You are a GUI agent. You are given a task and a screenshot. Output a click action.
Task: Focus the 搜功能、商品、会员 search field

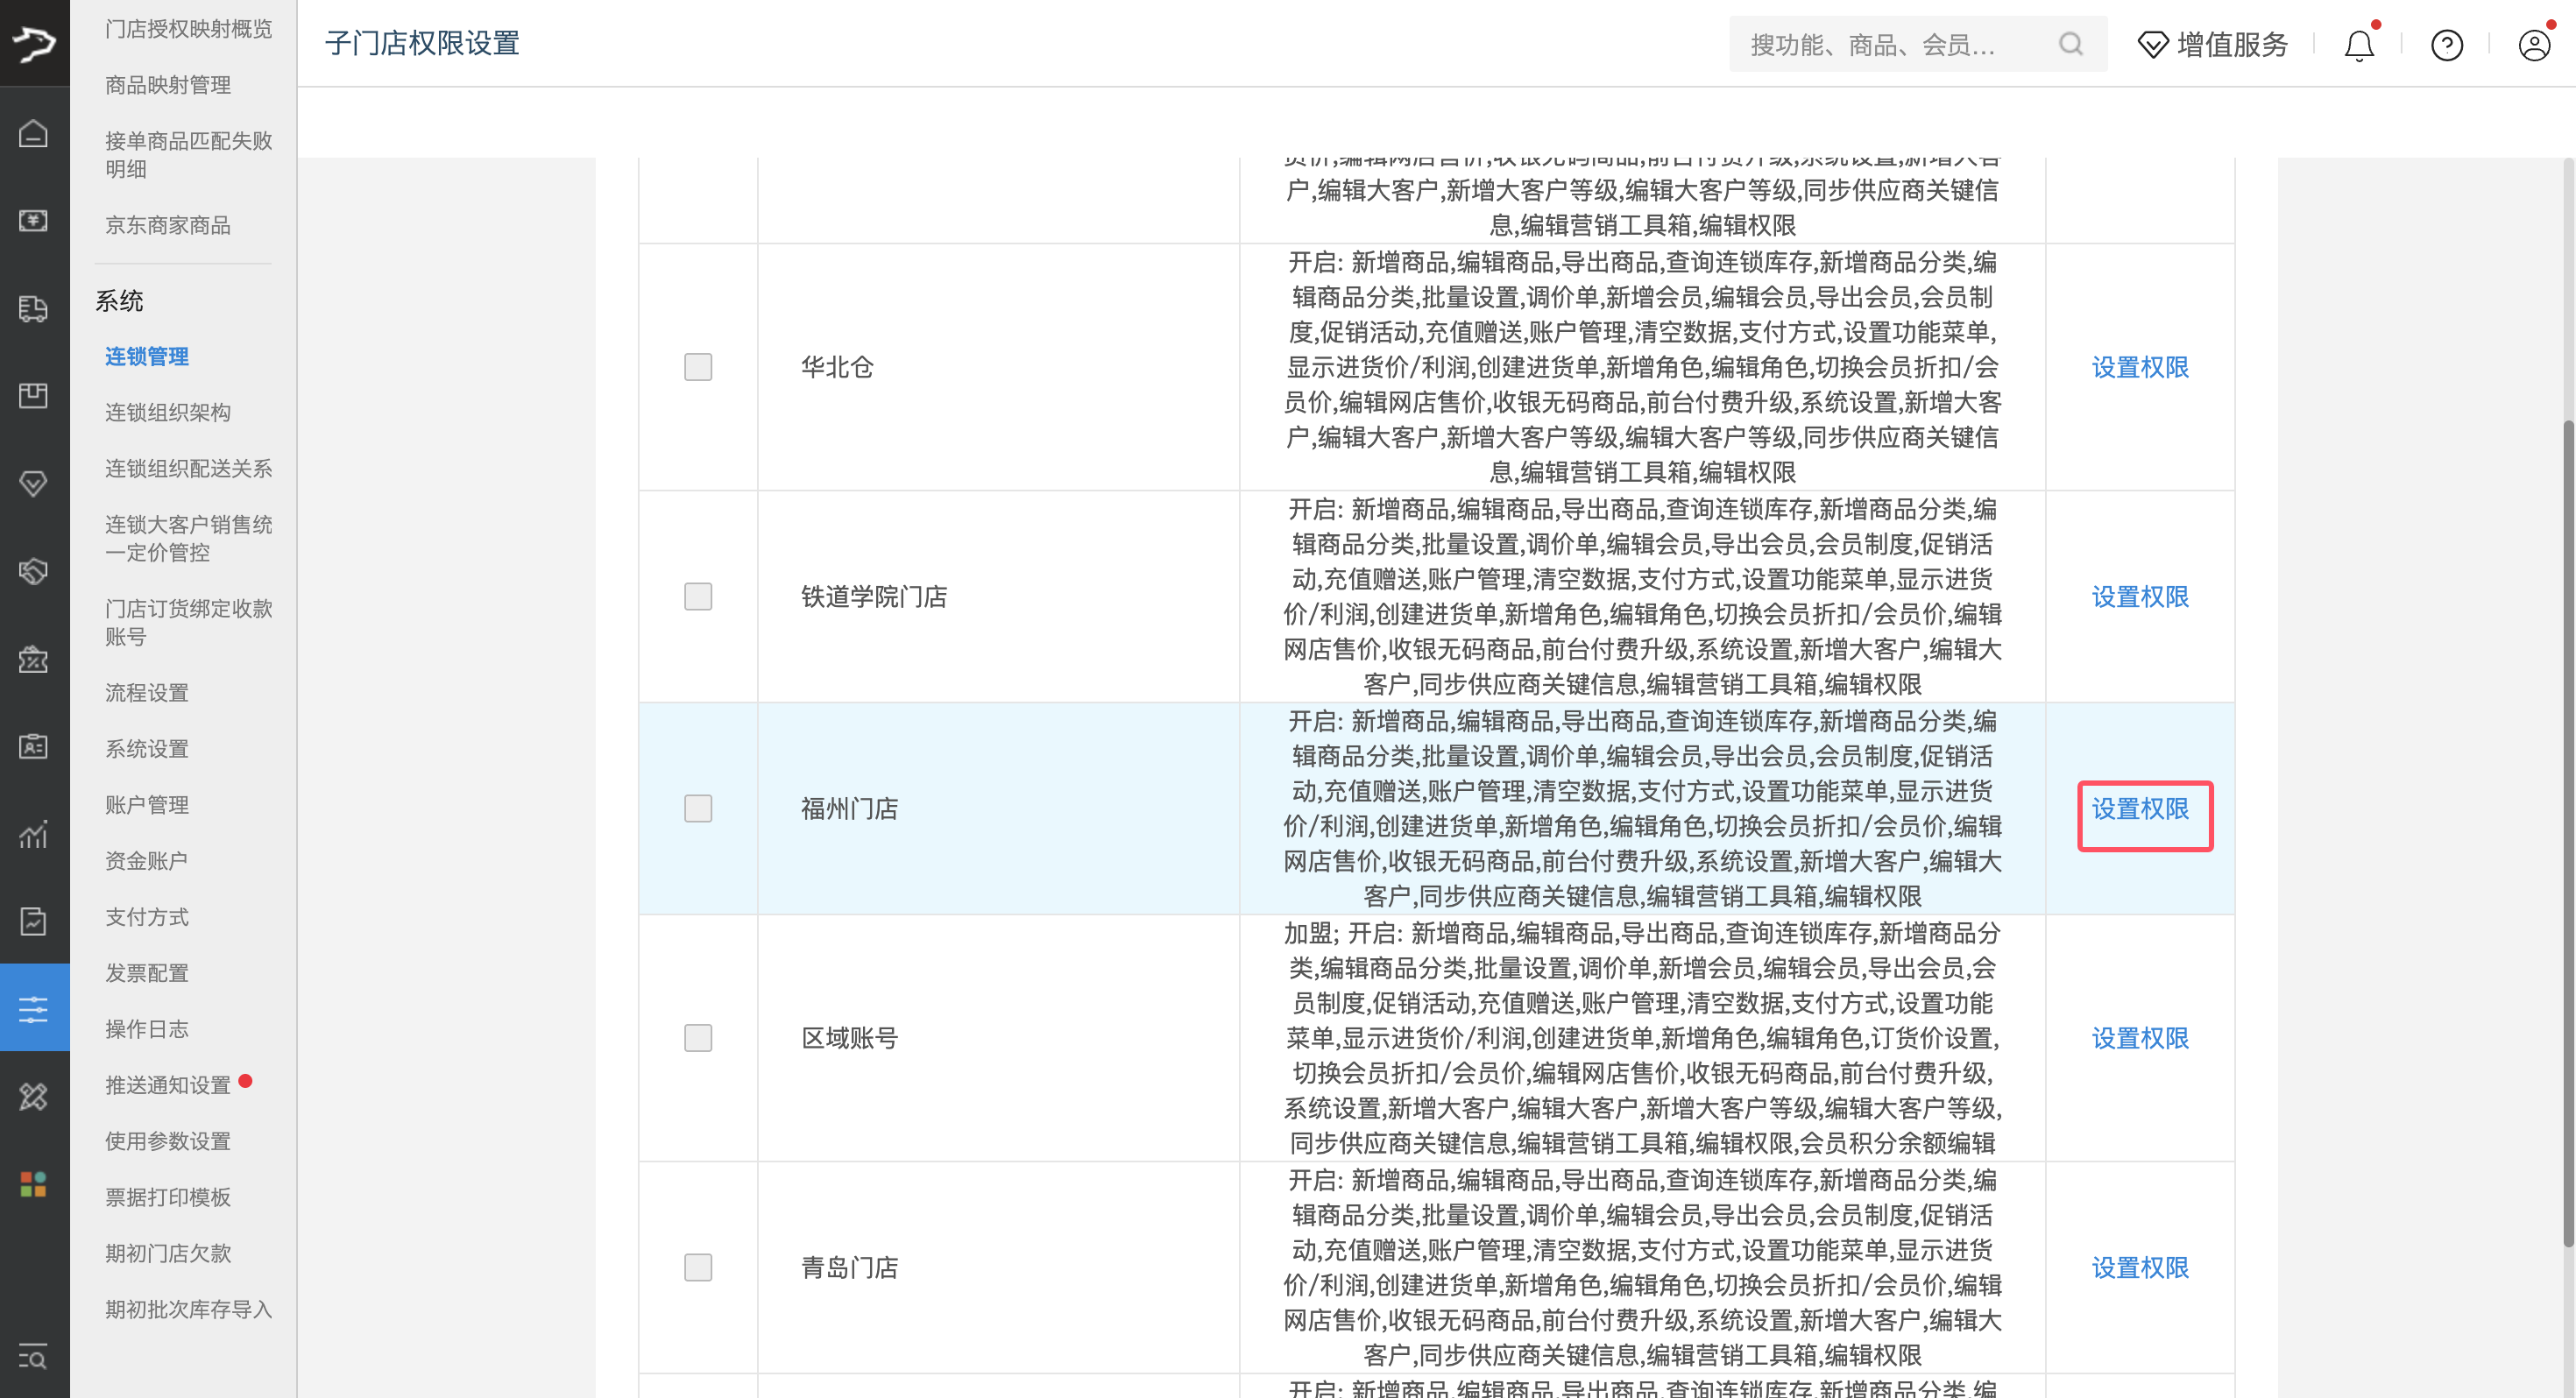pos(1919,44)
